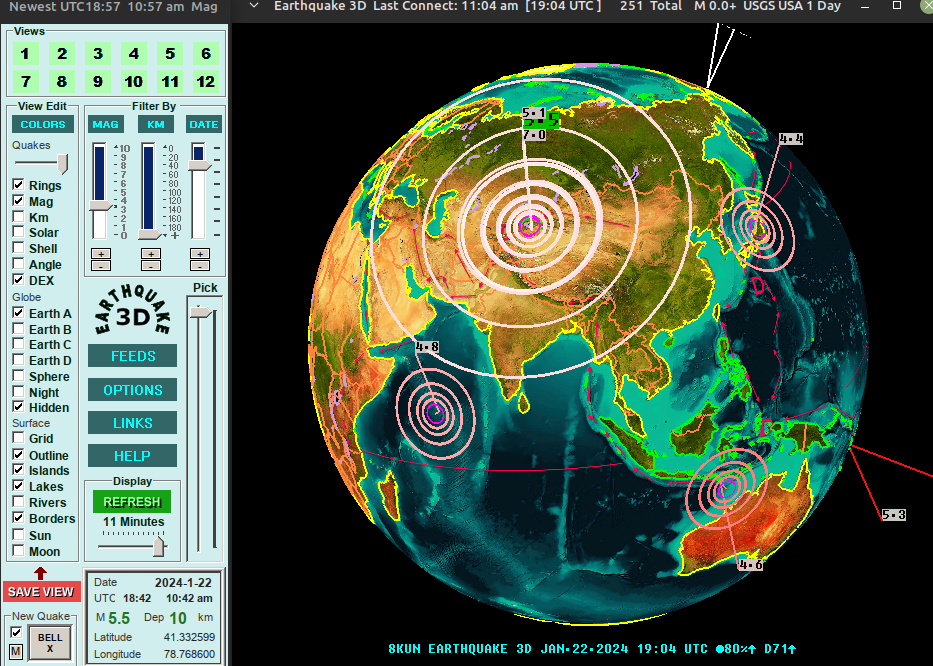Uncheck the DEX checkbox

click(18, 280)
